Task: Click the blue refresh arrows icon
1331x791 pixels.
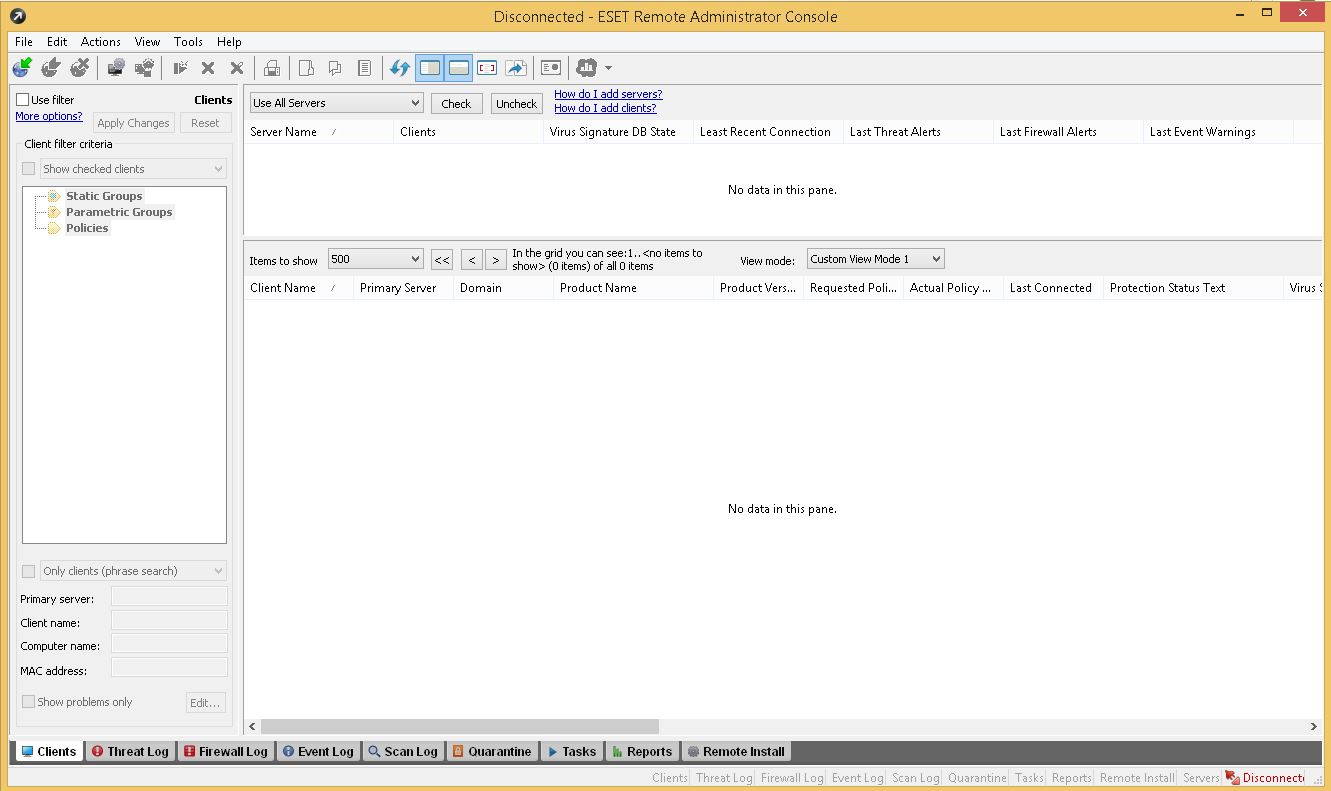Action: click(400, 68)
